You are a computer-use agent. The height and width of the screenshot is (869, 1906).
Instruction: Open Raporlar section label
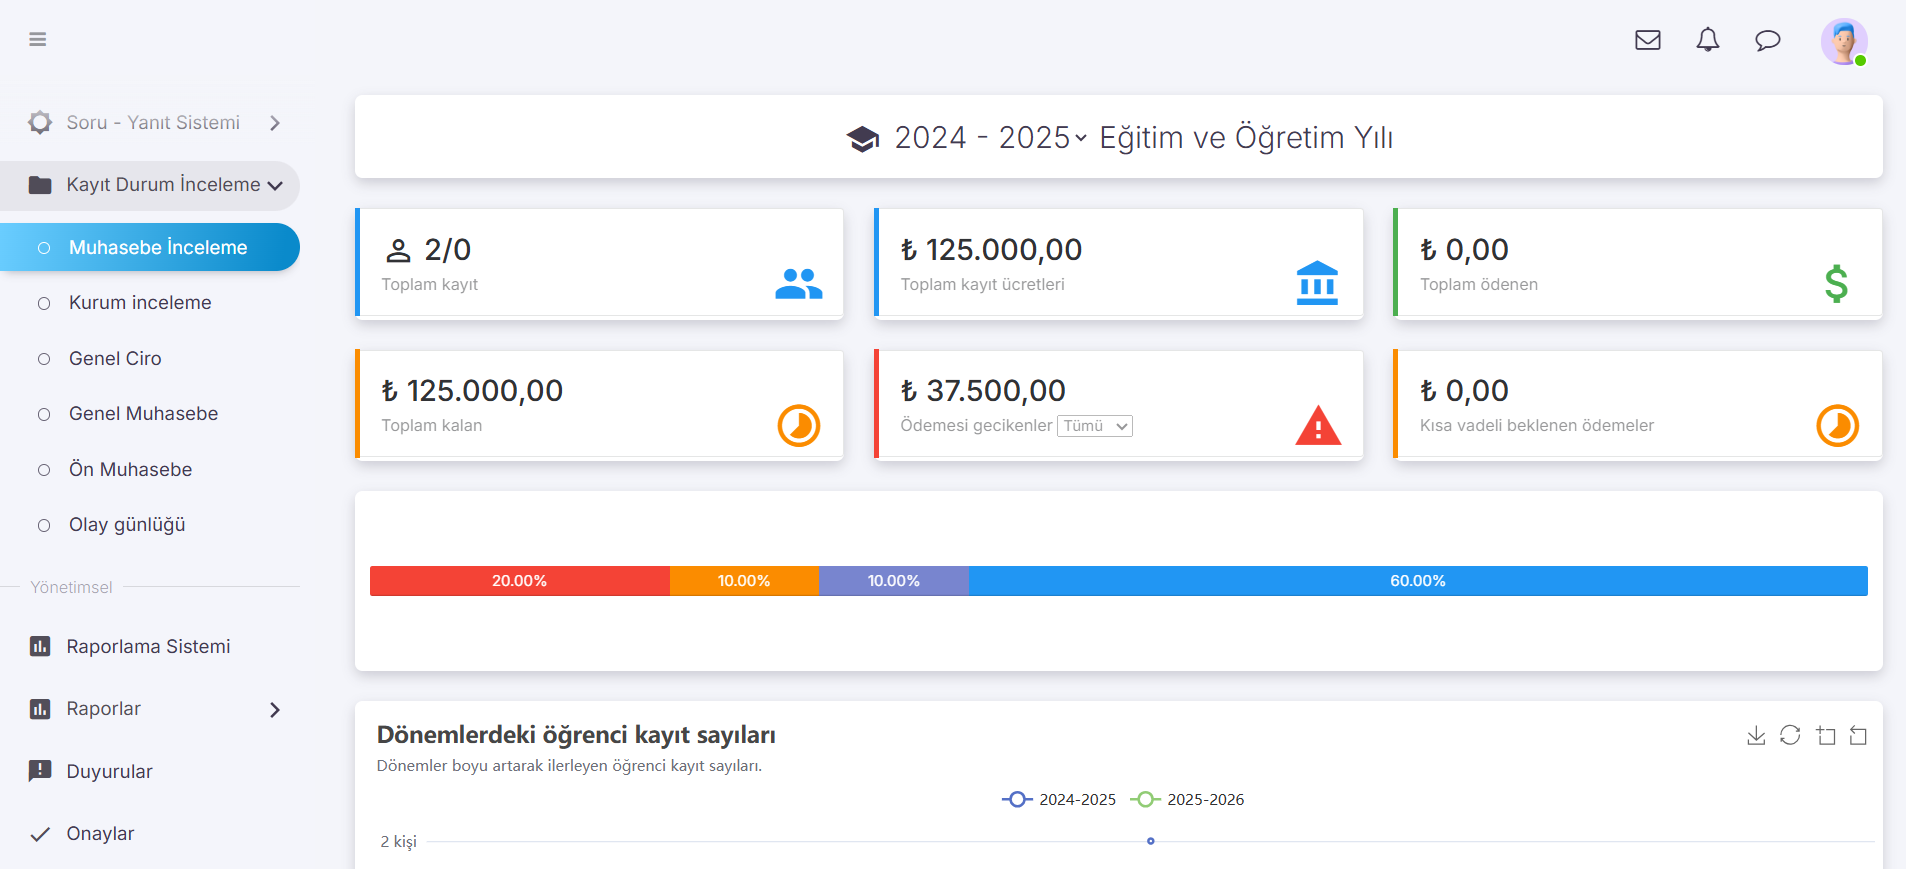(103, 709)
